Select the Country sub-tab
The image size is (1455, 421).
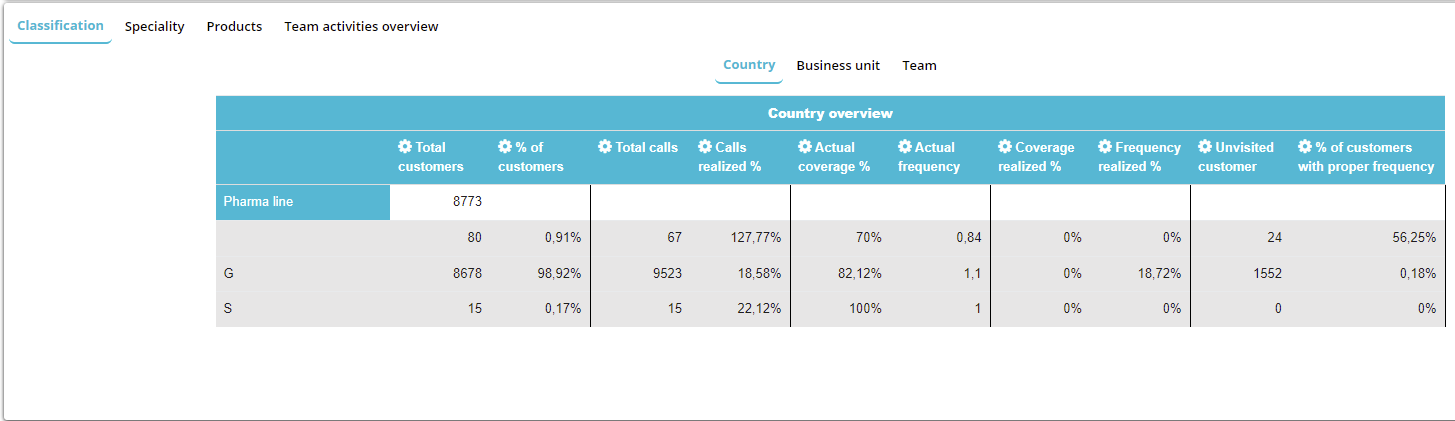click(x=749, y=65)
